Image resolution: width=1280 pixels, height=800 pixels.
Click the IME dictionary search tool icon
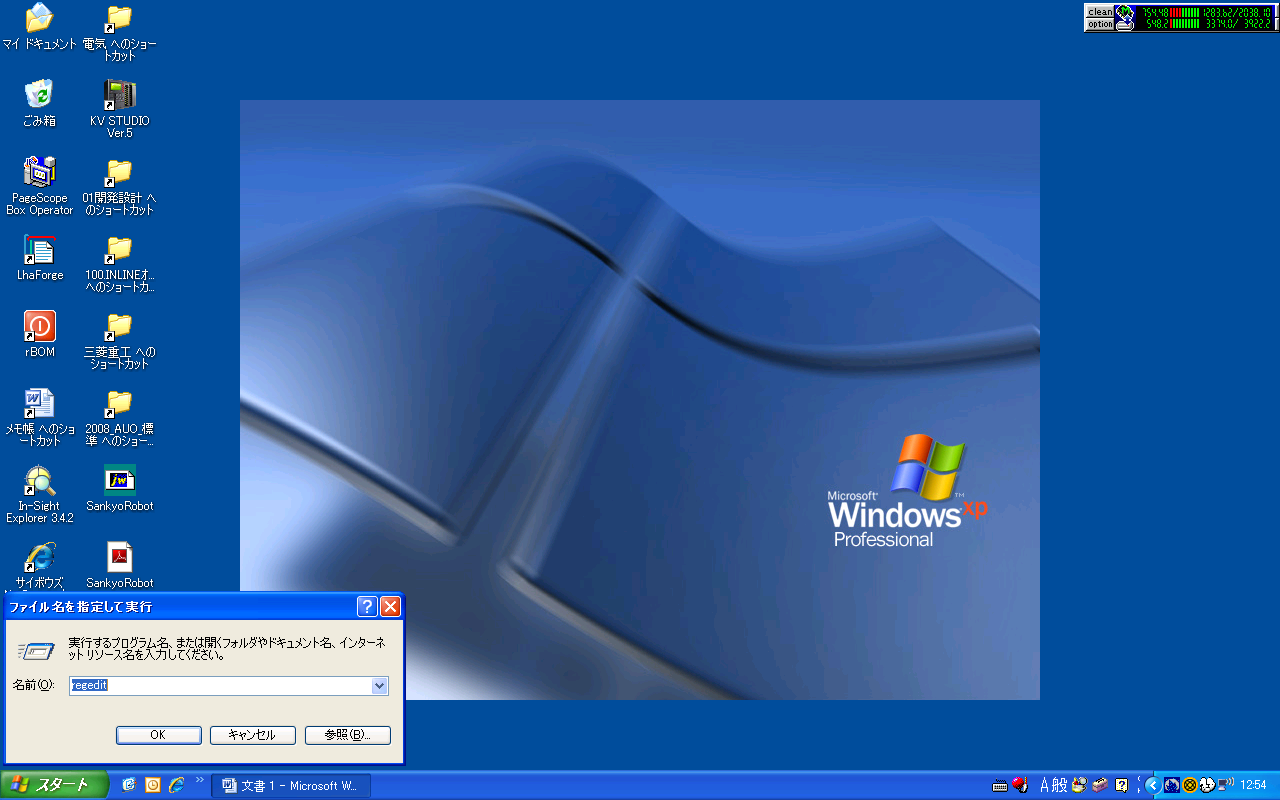(1079, 786)
